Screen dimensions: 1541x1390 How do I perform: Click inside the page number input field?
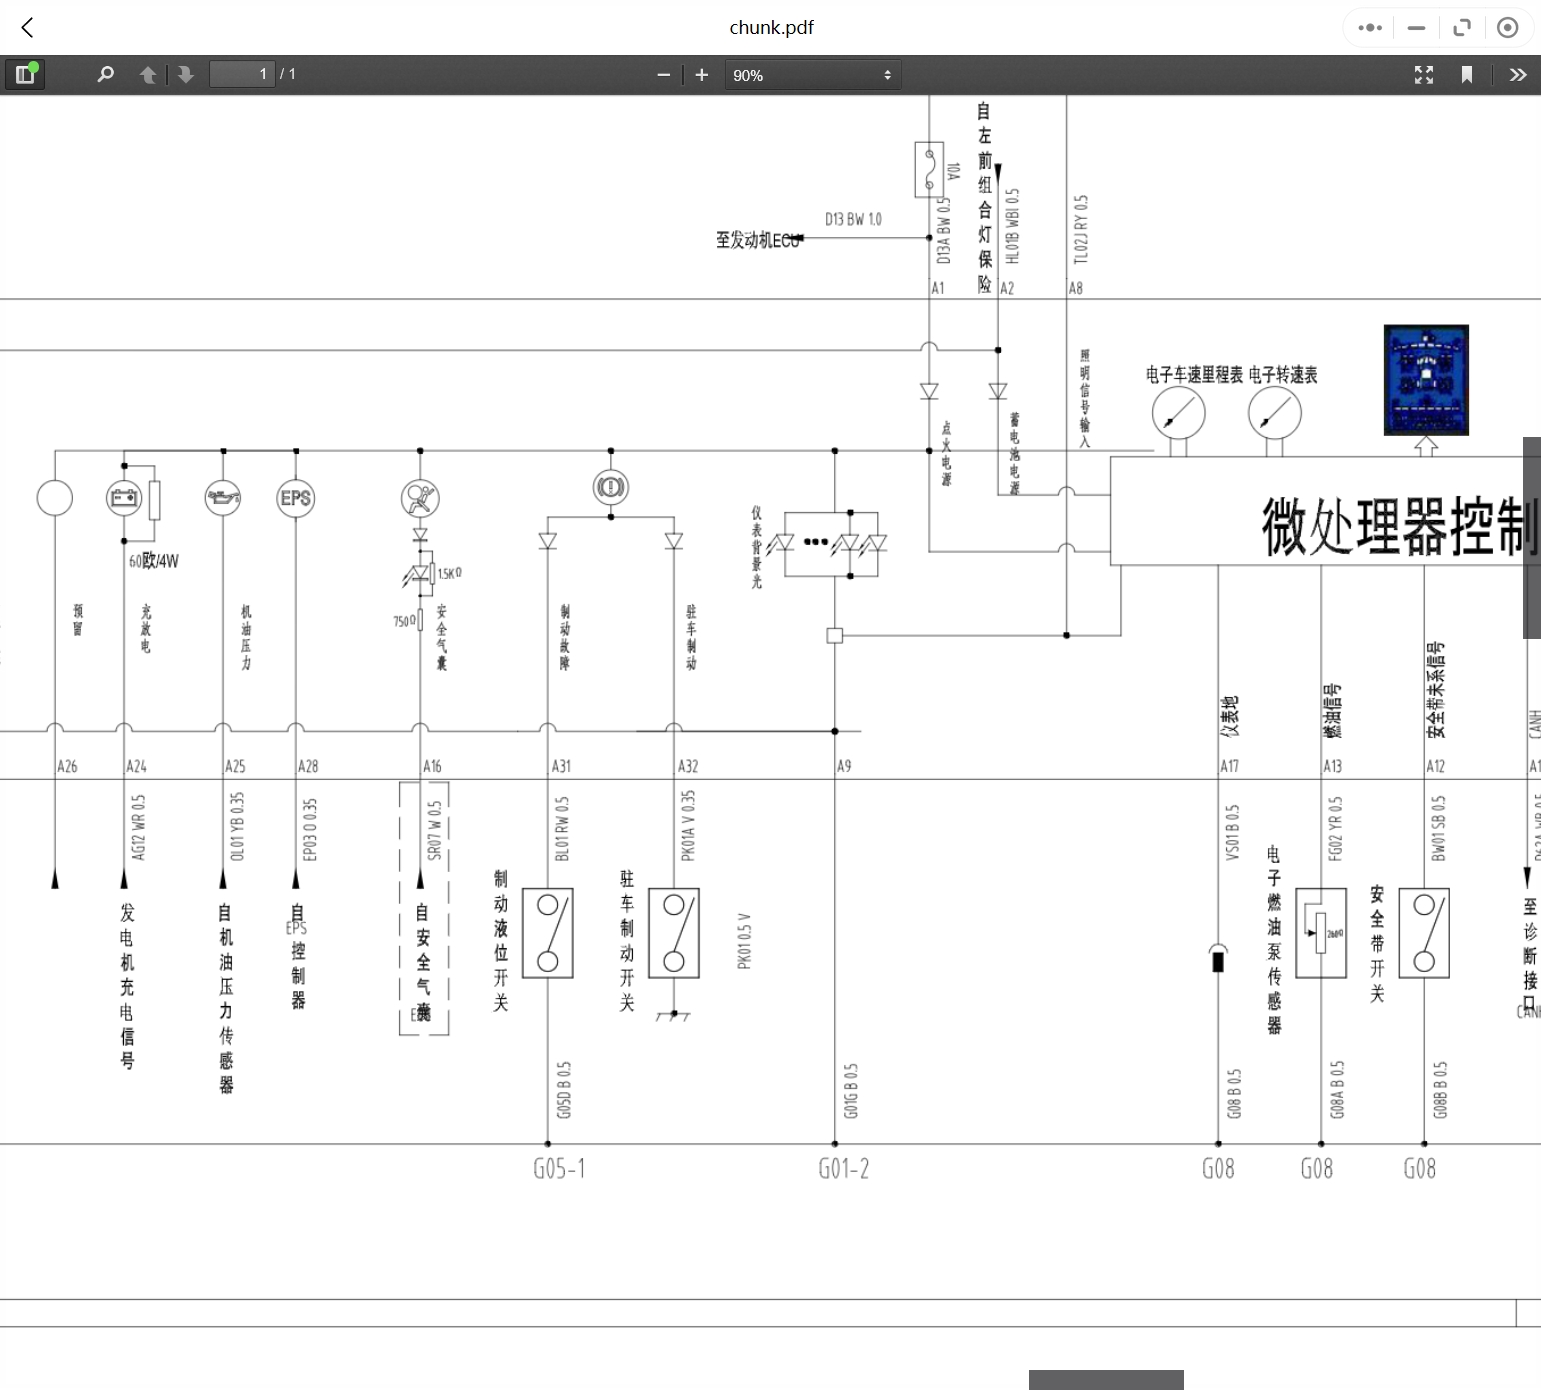240,73
